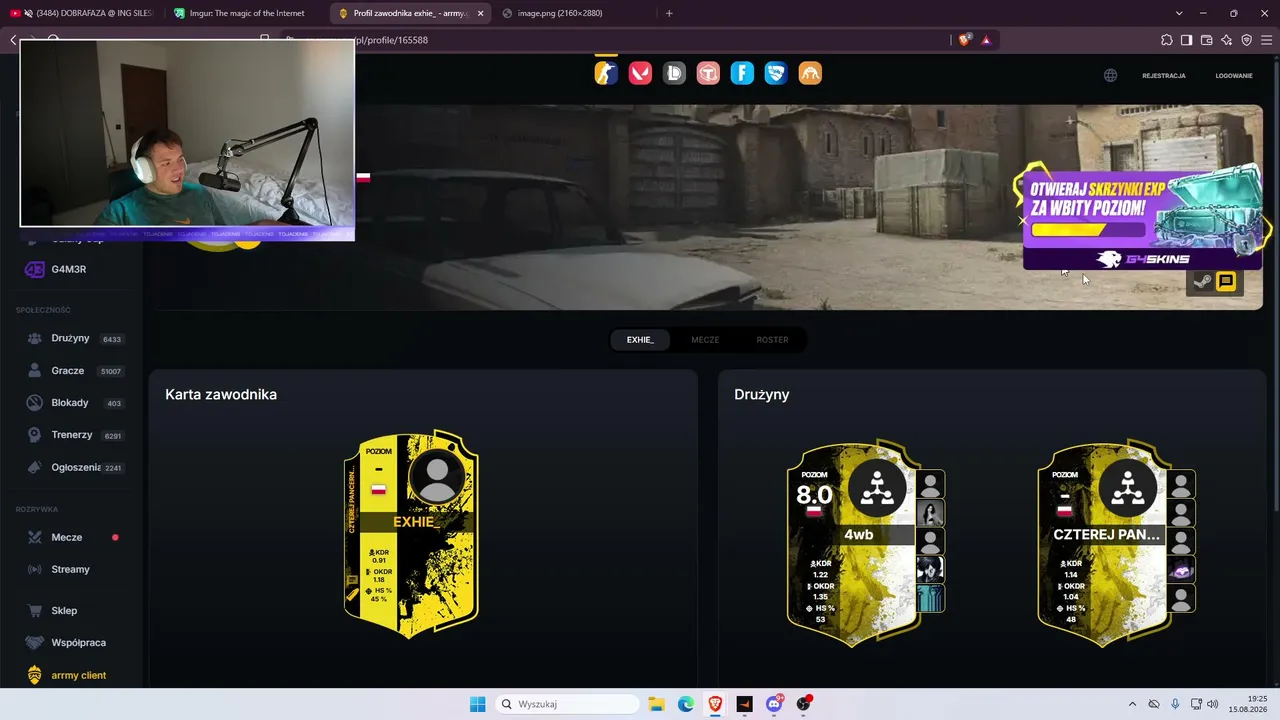Image resolution: width=1280 pixels, height=720 pixels.
Task: Switch to the Imgur browser tab
Action: (x=247, y=13)
